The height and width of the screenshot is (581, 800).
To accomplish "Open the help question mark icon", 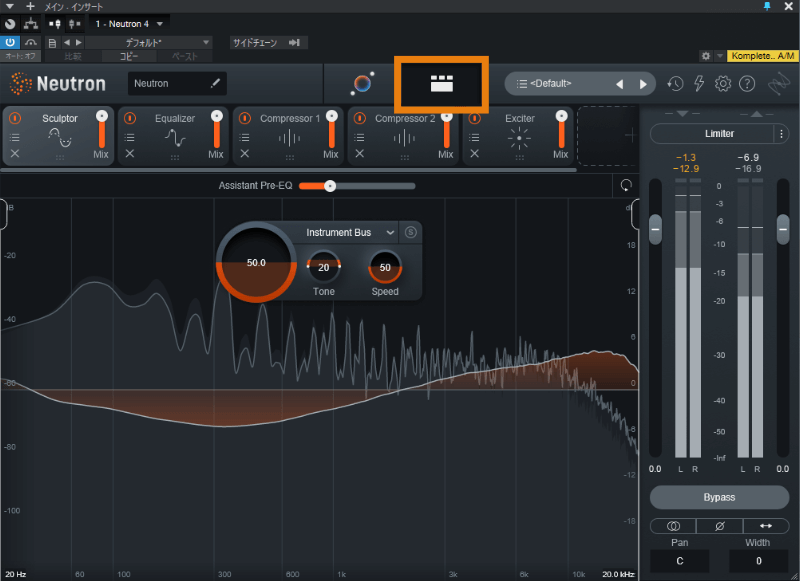I will coord(747,84).
